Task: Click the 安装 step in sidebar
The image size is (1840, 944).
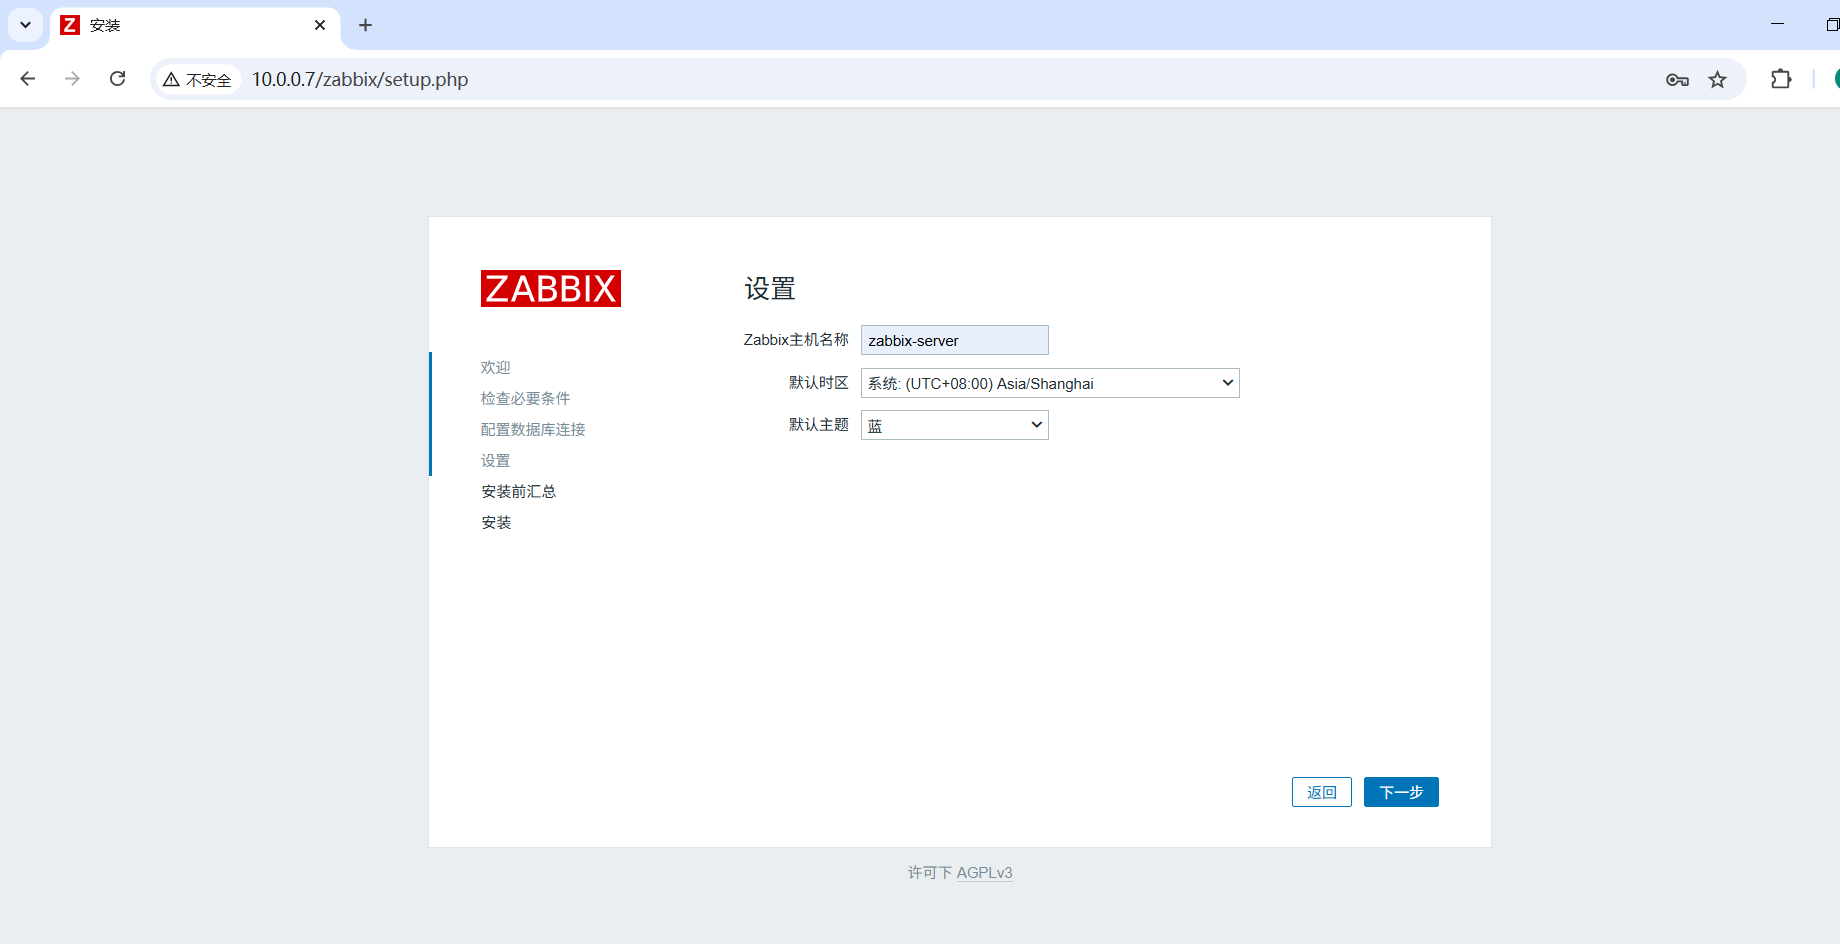Action: coord(496,522)
